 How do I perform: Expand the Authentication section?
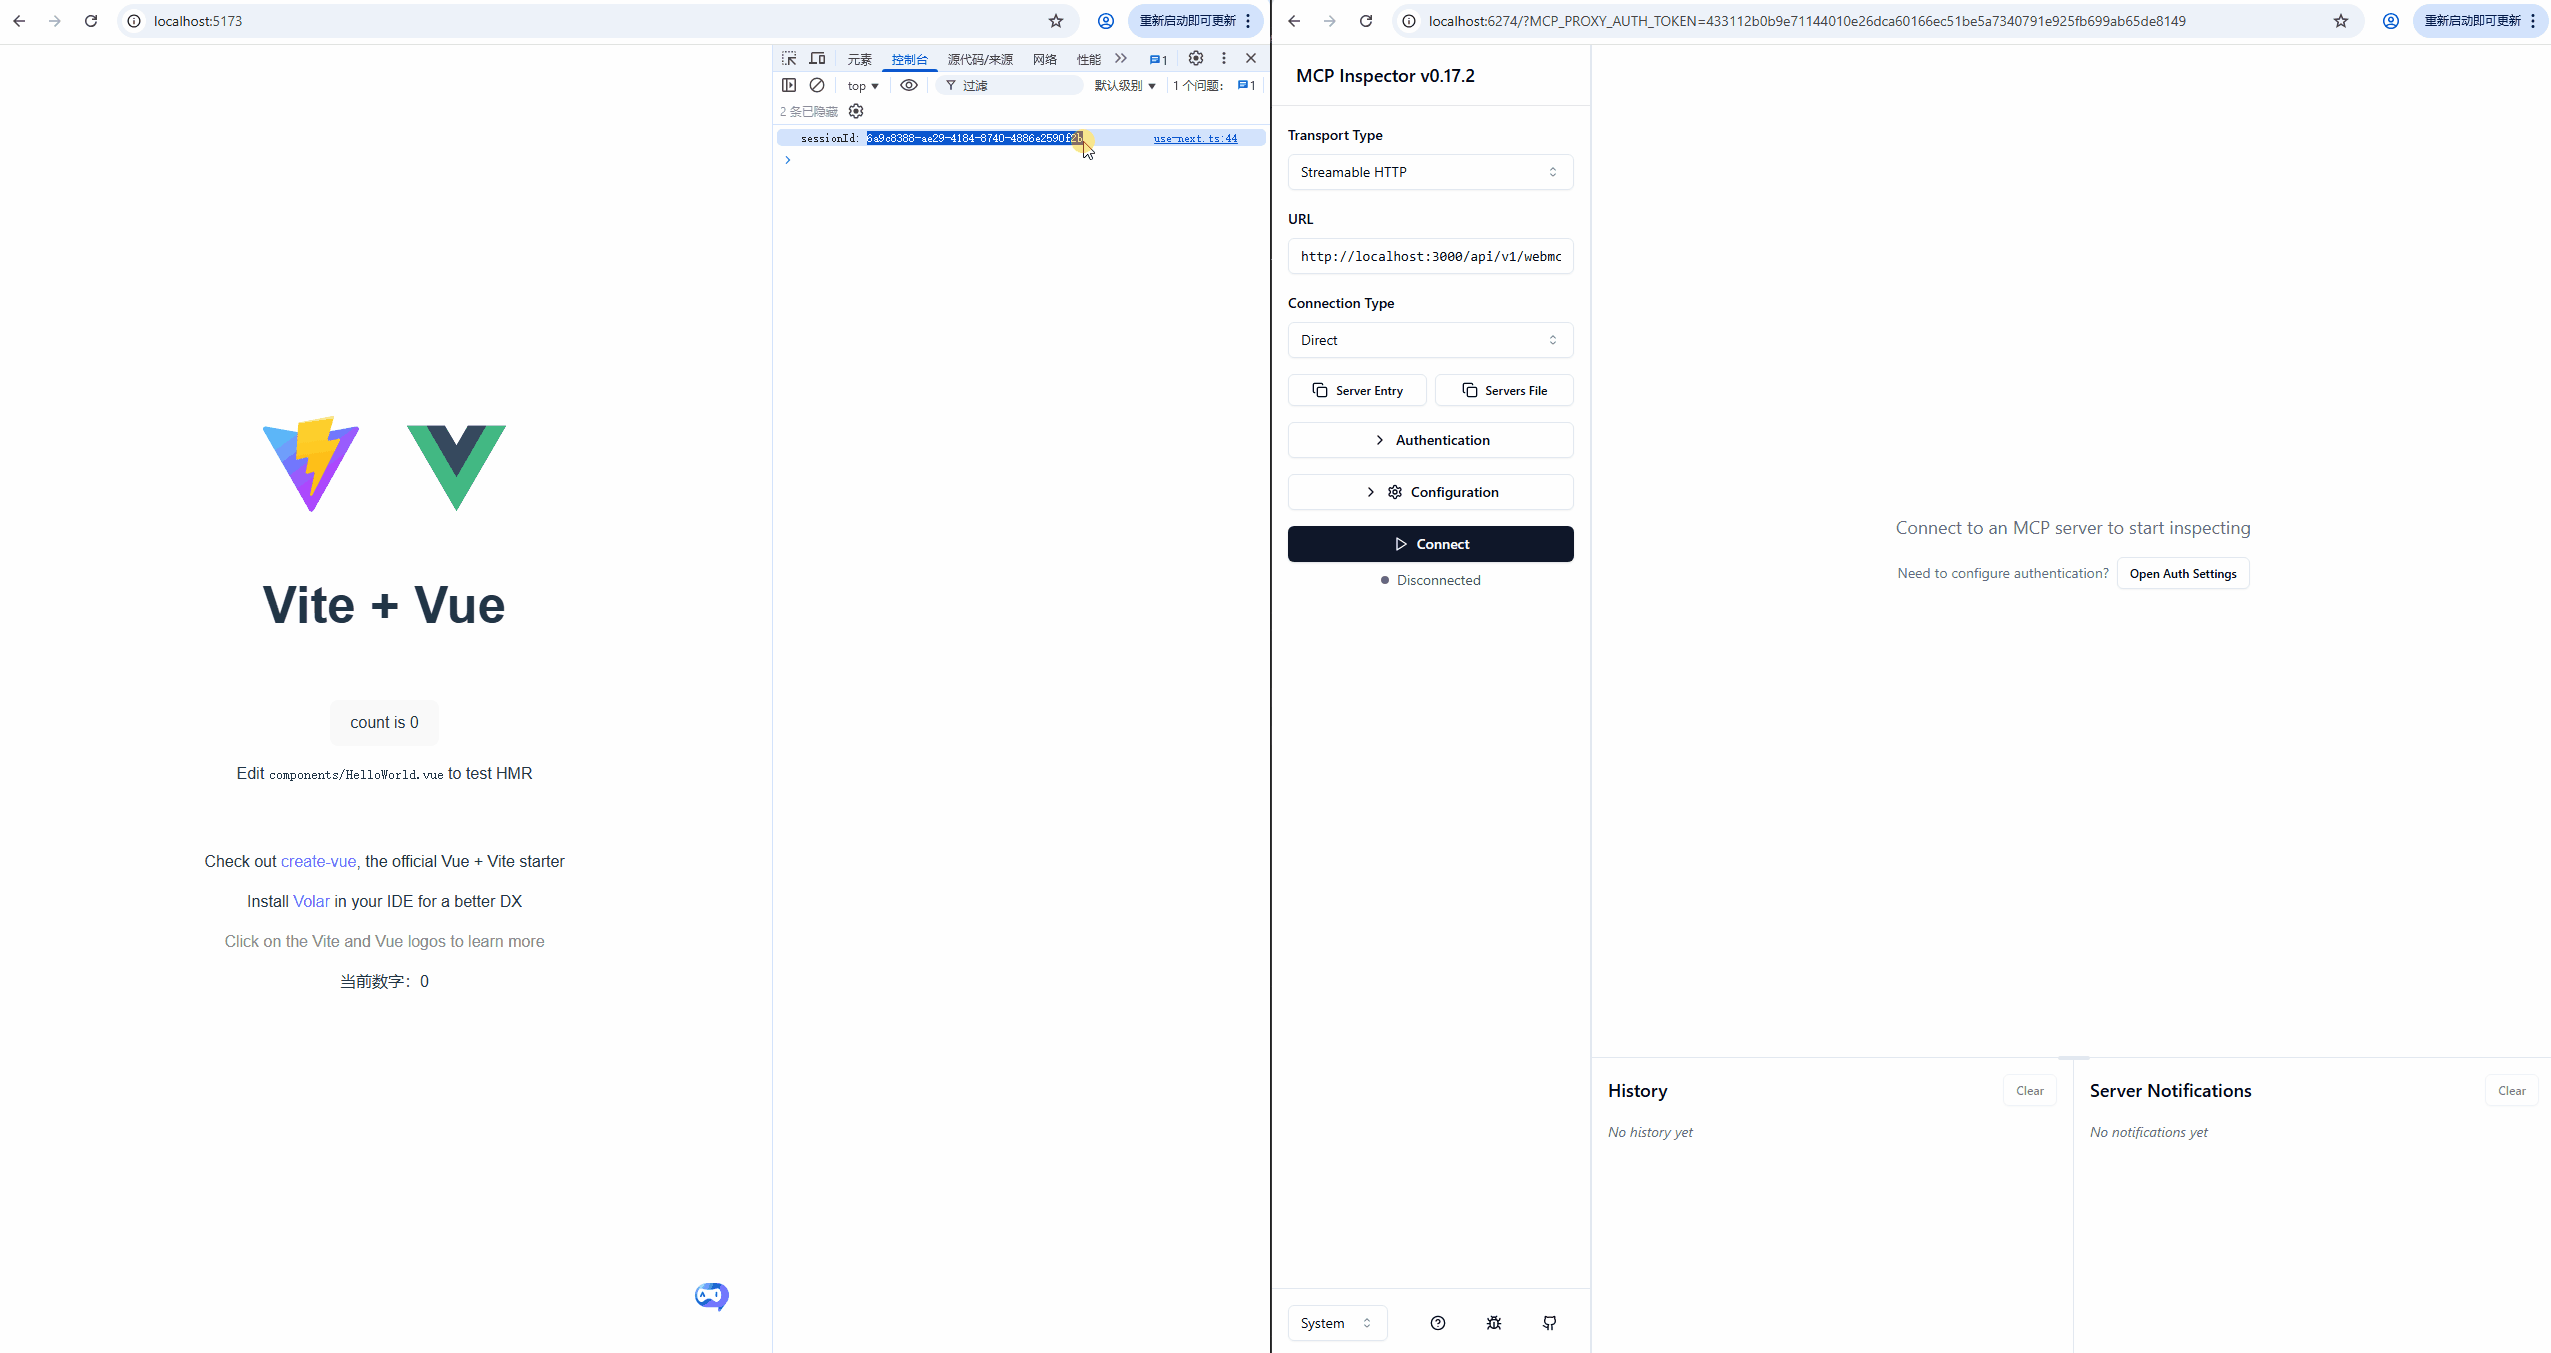(x=1429, y=440)
